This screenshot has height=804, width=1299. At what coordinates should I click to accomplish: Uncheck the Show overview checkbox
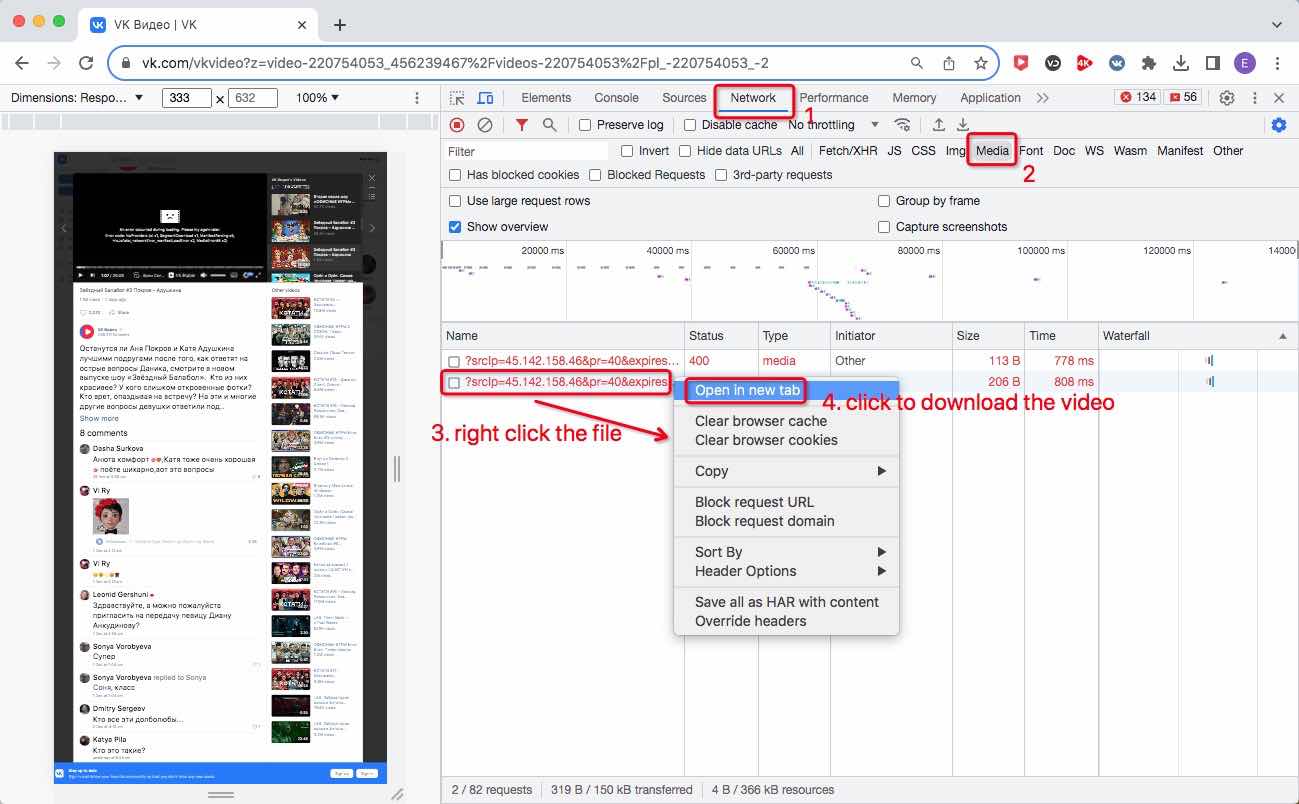coord(455,226)
